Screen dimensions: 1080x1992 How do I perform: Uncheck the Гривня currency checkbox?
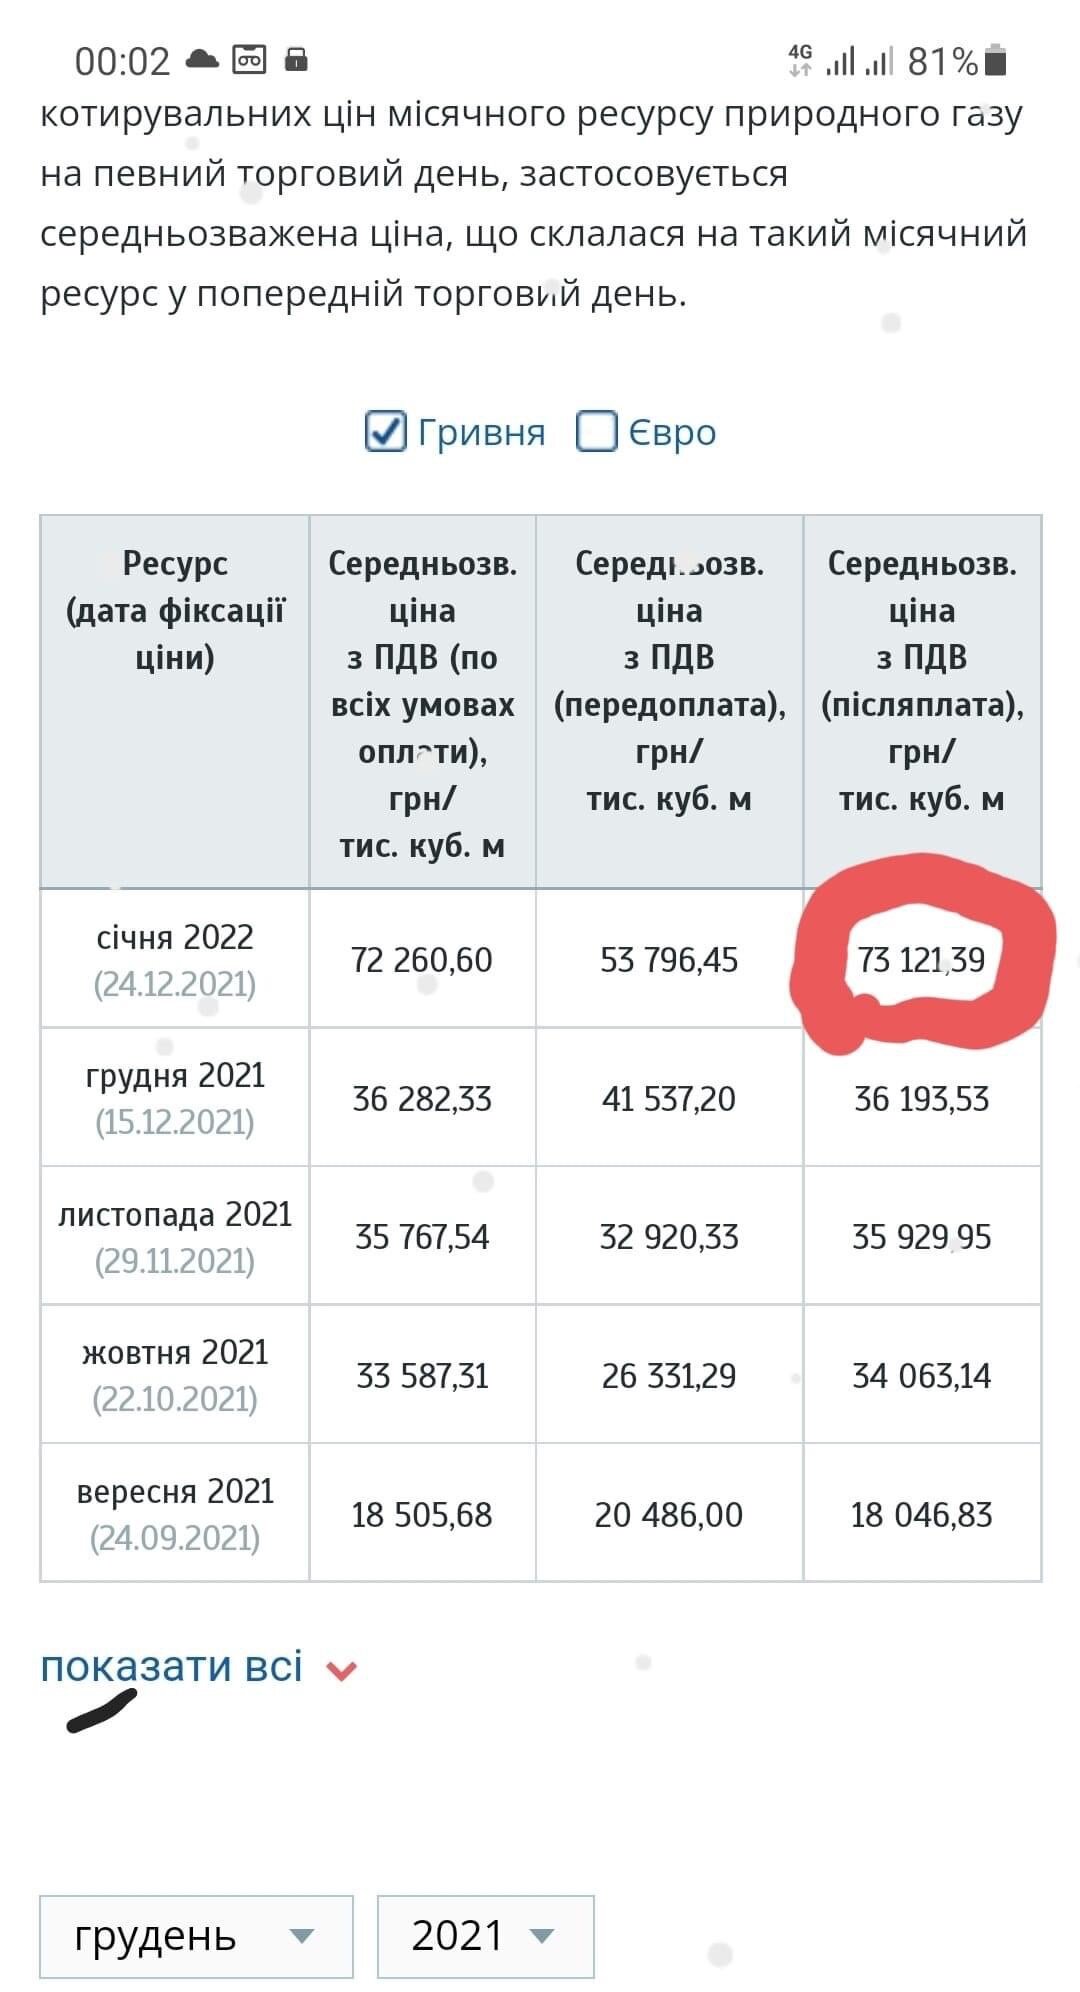pyautogui.click(x=385, y=432)
